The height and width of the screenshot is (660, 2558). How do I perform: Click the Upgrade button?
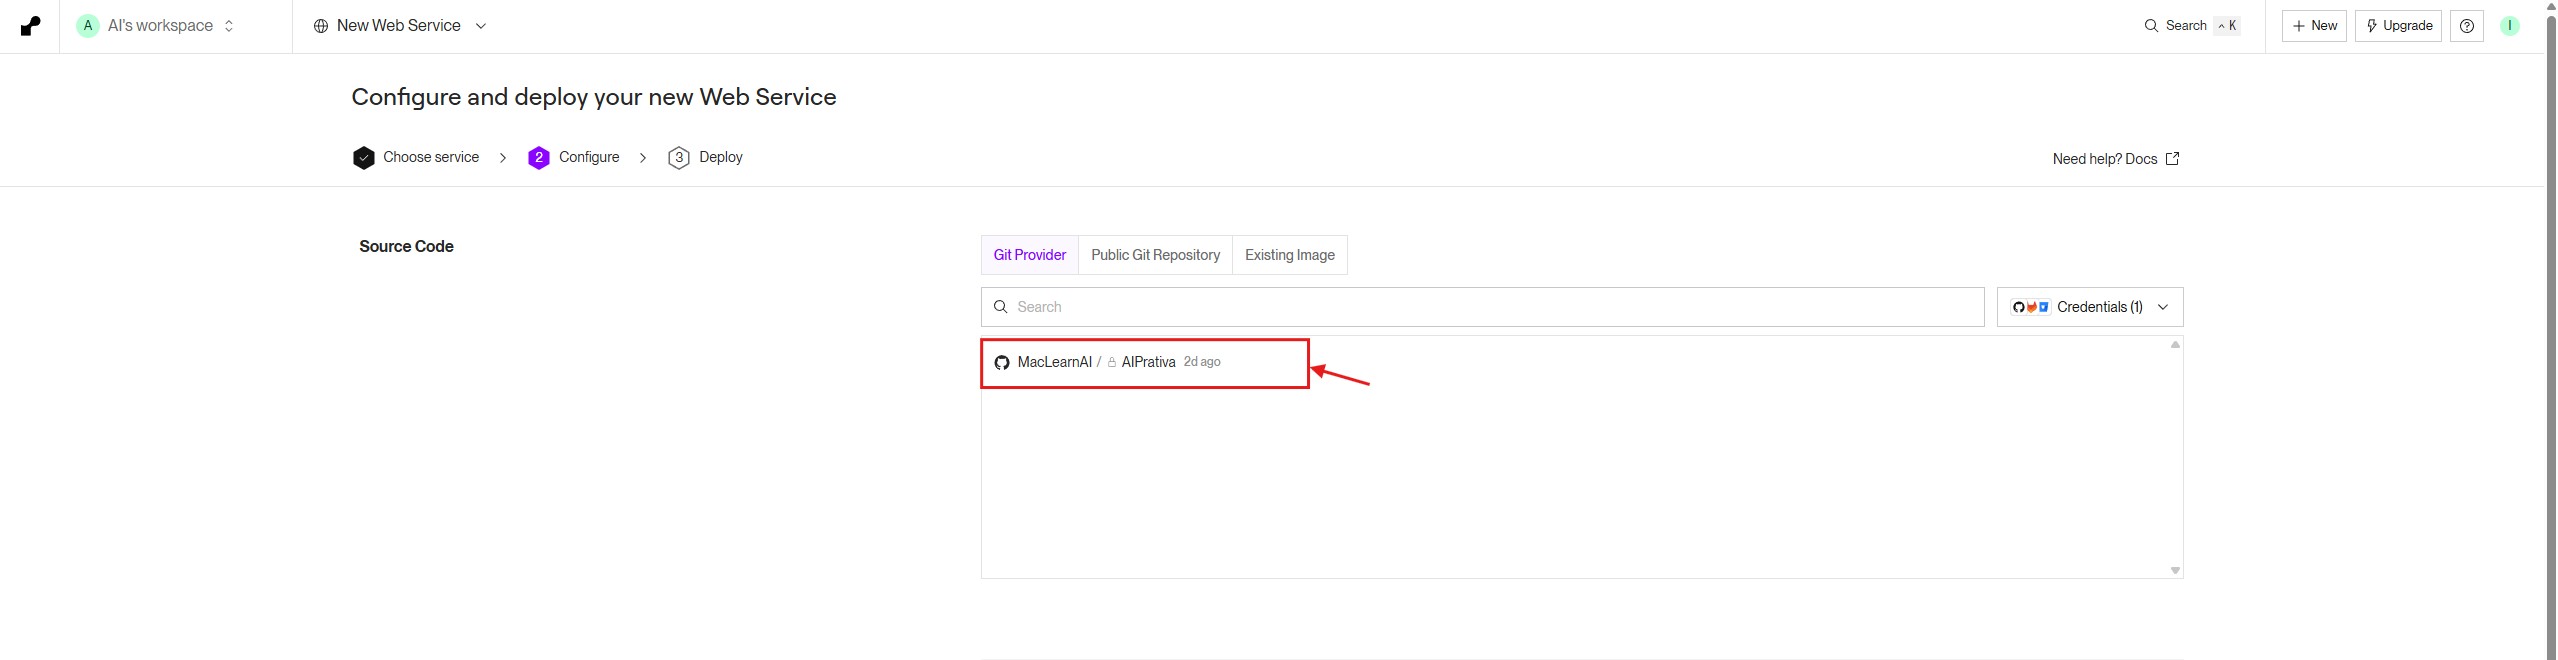pyautogui.click(x=2397, y=26)
